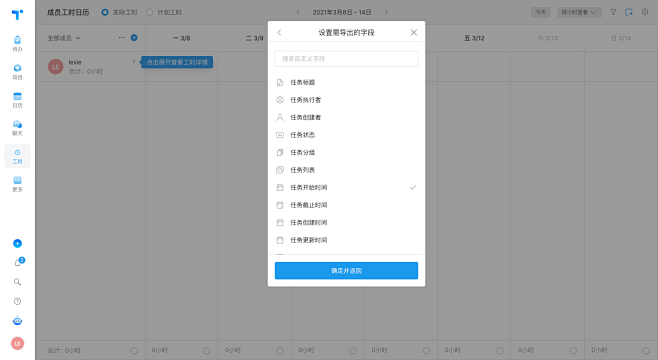Select the 任务标题 field

tap(346, 82)
